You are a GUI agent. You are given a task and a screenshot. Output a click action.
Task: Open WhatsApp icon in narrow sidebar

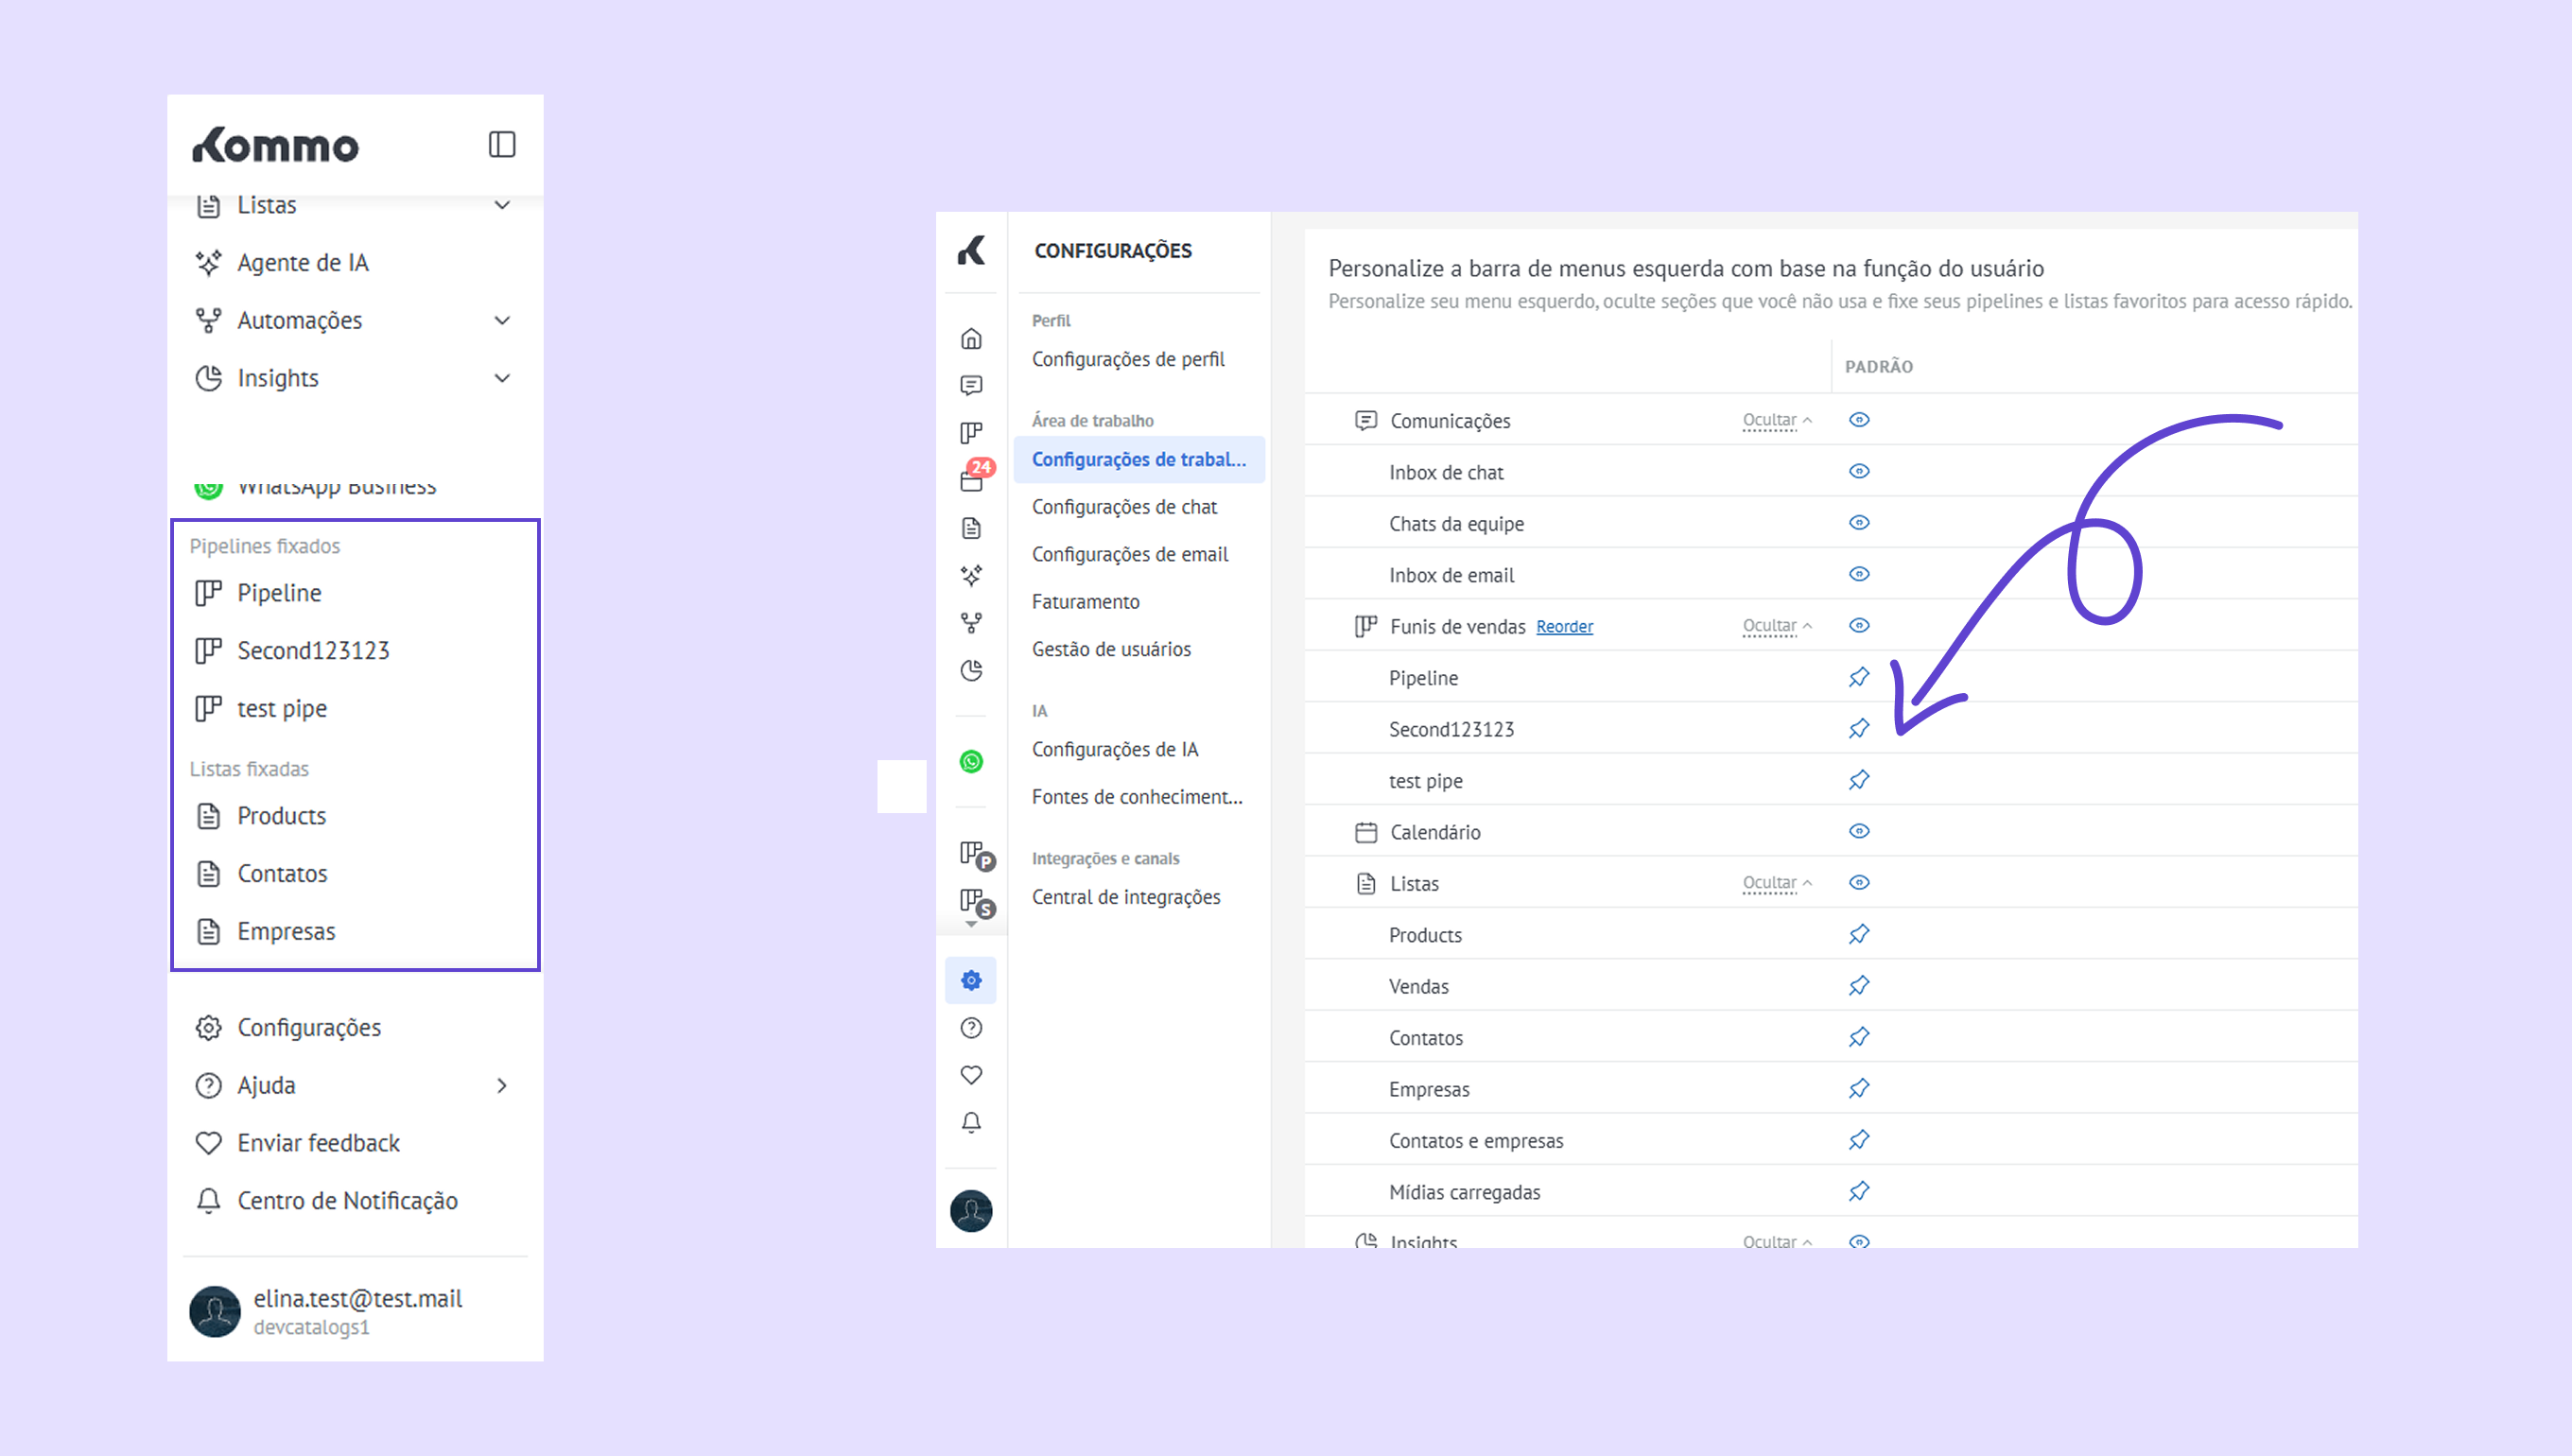point(971,762)
